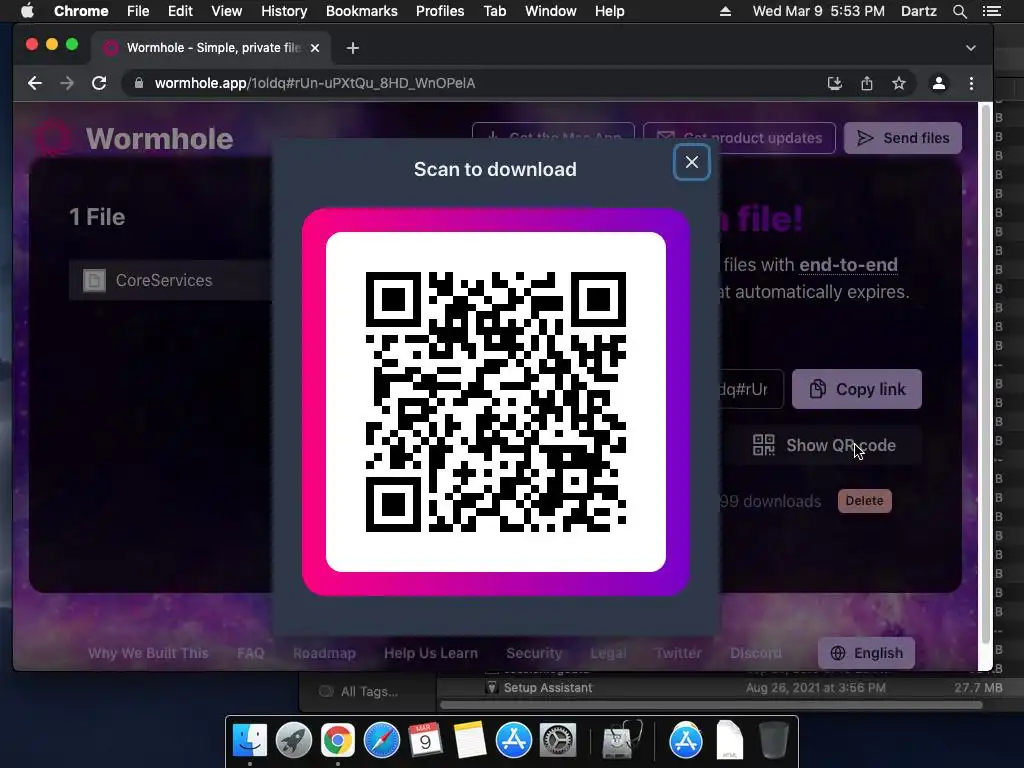Open the Legal footer link
Viewport: 1024px width, 768px height.
pyautogui.click(x=608, y=653)
